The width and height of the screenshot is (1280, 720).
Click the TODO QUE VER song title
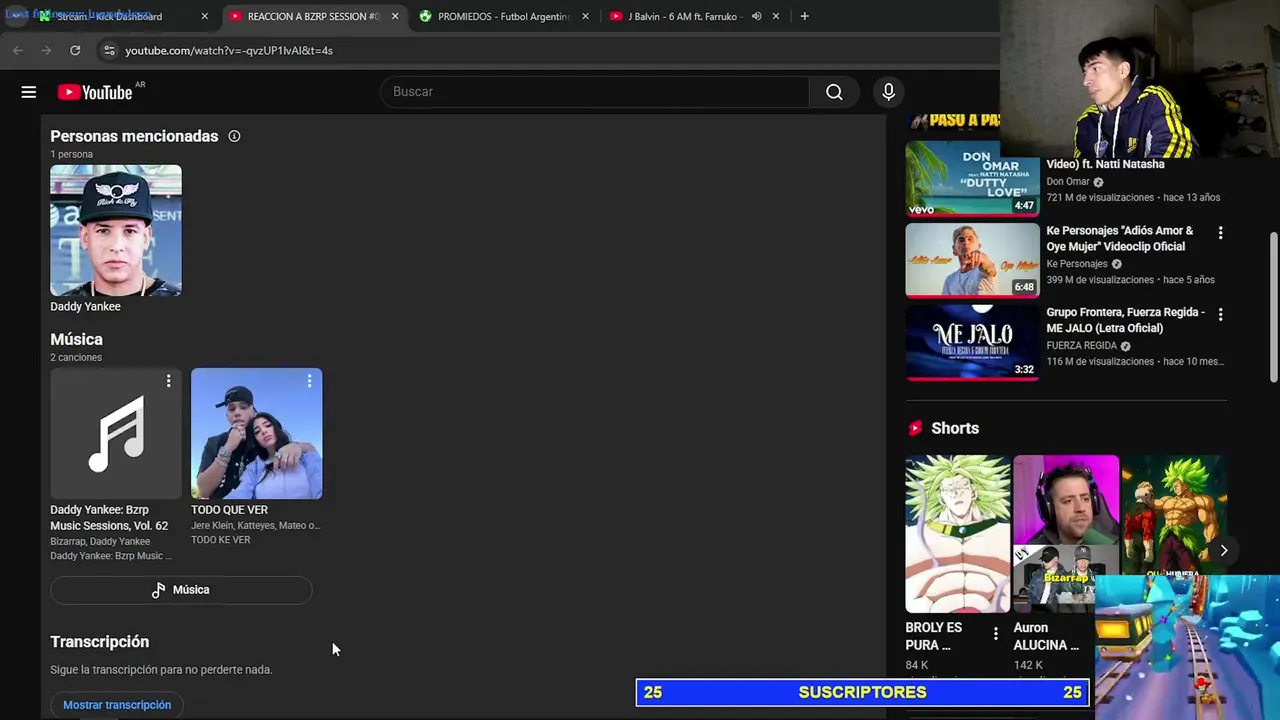click(229, 510)
